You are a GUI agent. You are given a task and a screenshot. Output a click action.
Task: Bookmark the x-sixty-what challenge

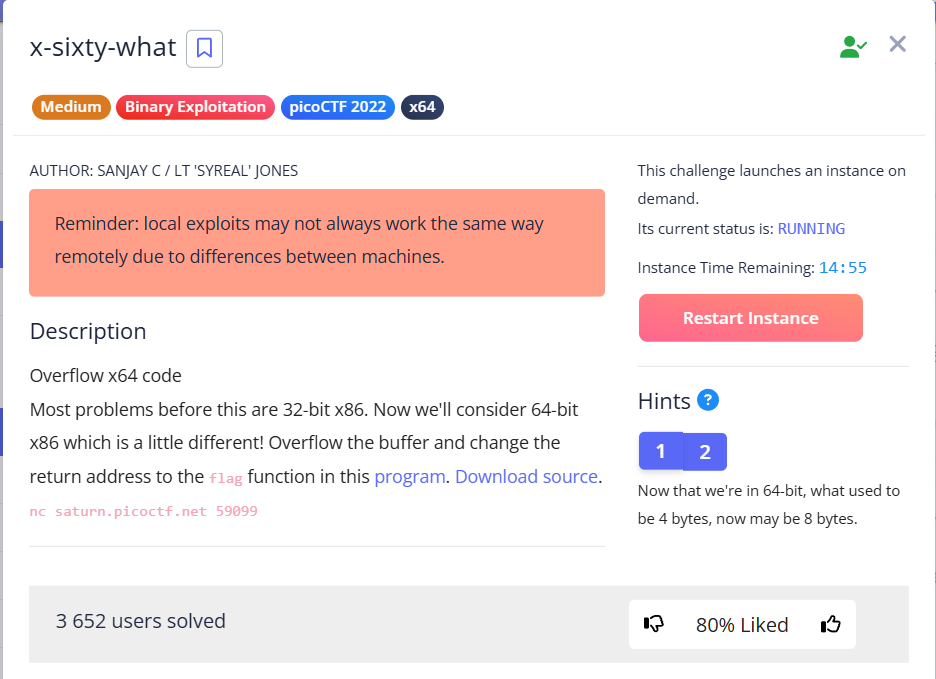[204, 48]
